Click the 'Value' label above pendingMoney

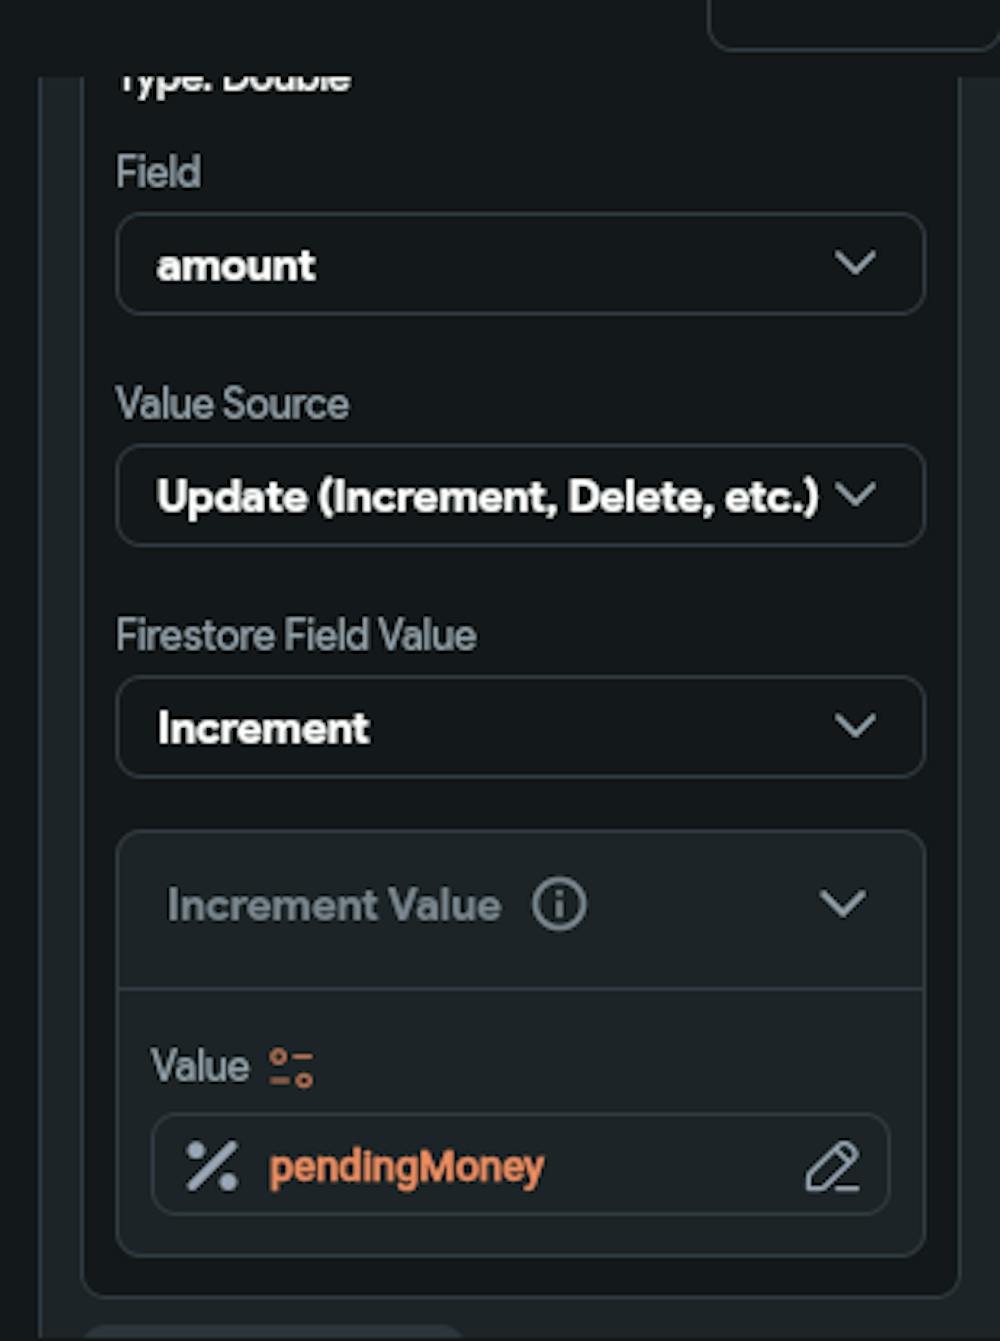tap(200, 1066)
